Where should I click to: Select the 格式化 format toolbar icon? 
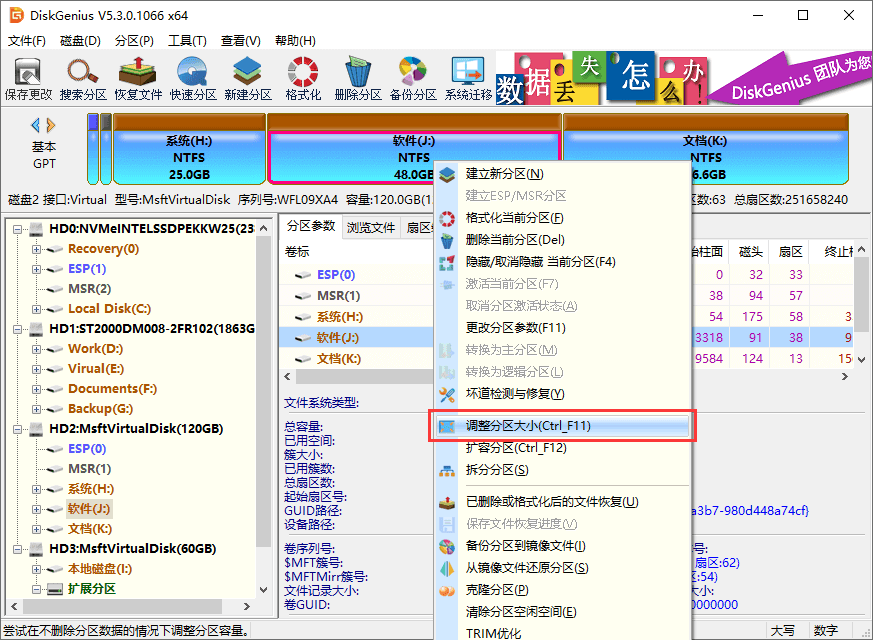click(x=301, y=78)
